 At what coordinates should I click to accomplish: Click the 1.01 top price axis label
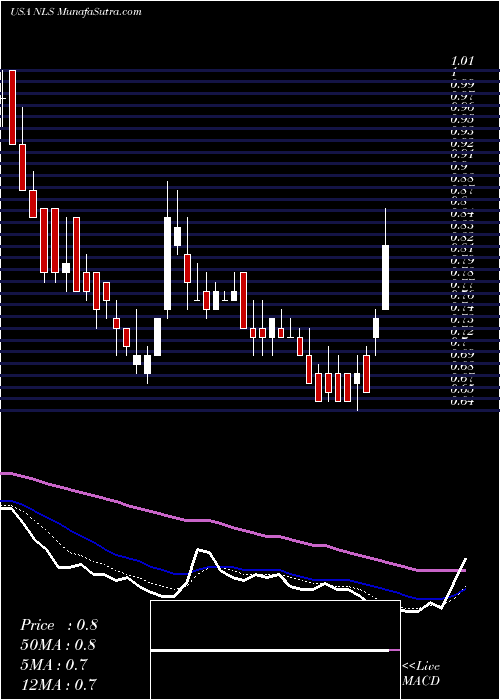click(x=462, y=61)
